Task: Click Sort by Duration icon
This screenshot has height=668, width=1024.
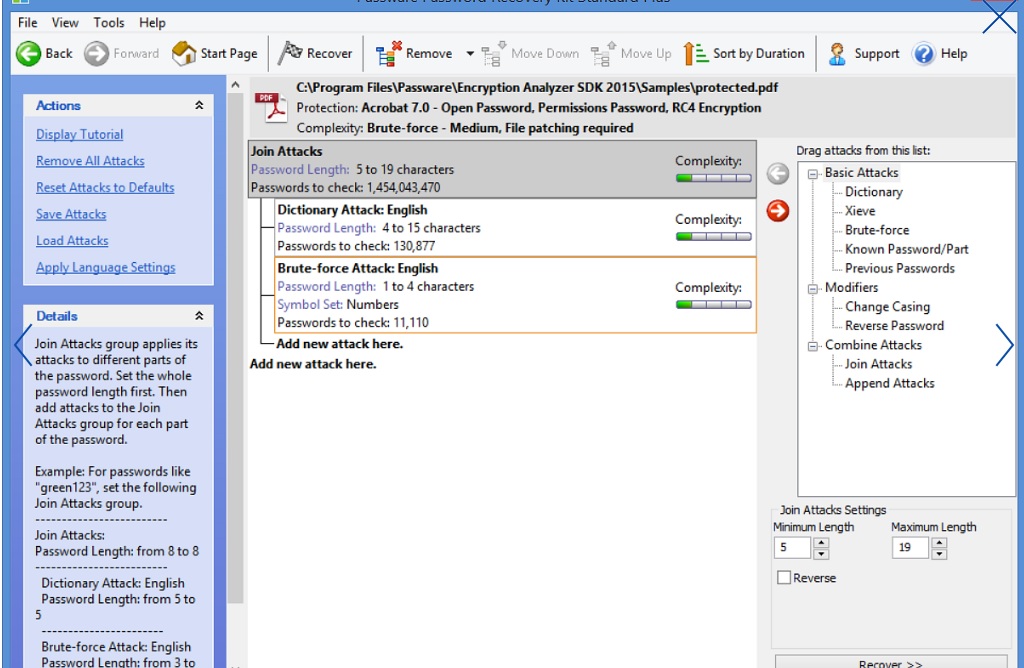Action: point(696,54)
